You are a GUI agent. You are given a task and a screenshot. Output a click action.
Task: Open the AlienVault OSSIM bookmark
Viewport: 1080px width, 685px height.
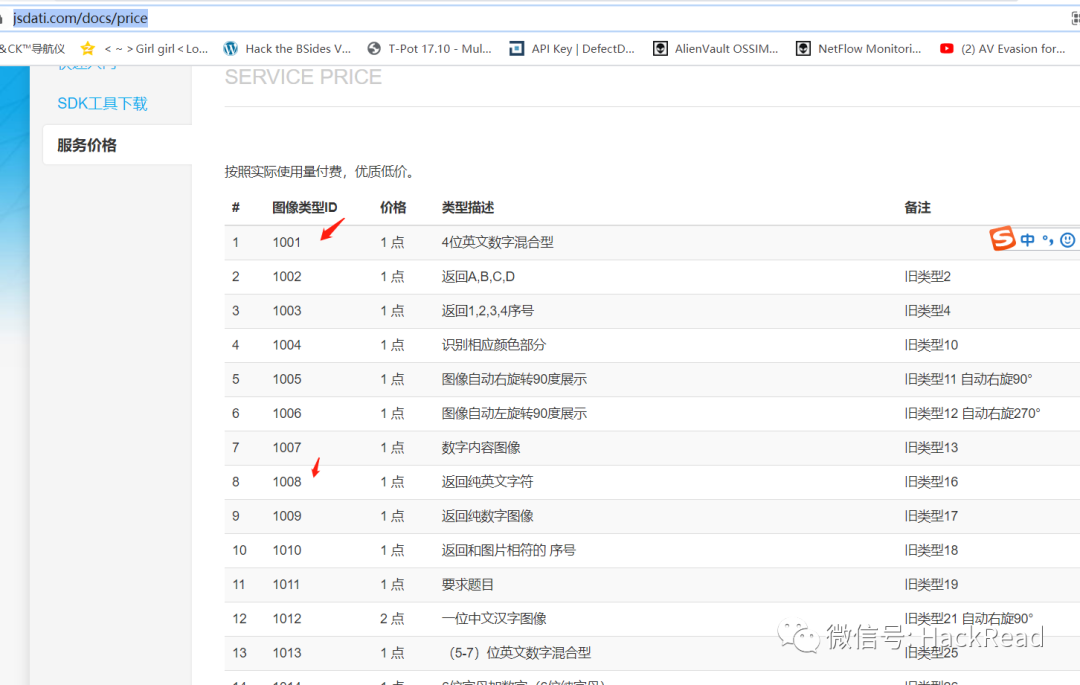pos(715,48)
